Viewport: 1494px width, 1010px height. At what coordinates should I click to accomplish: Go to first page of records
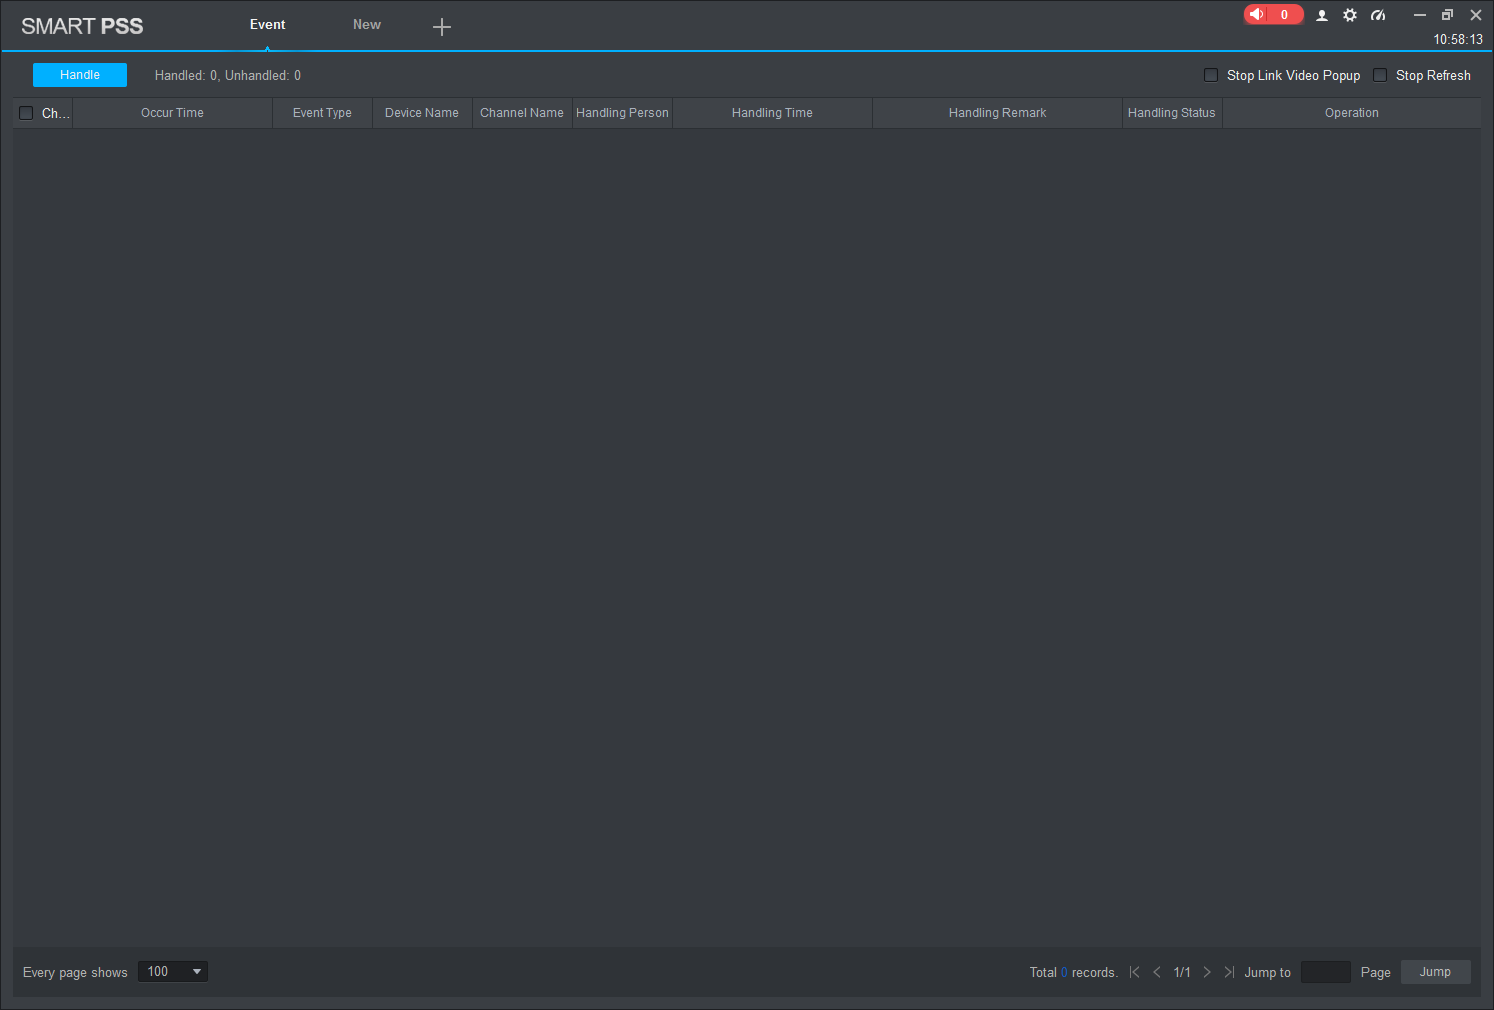coord(1135,972)
